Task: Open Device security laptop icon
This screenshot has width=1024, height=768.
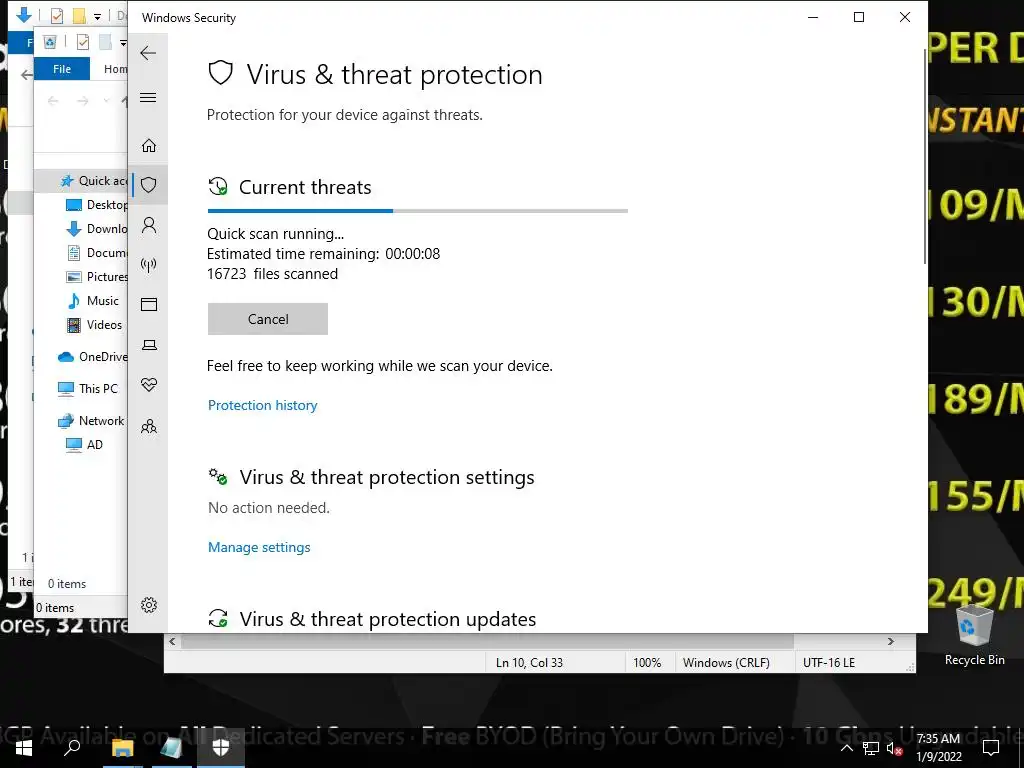Action: [149, 345]
